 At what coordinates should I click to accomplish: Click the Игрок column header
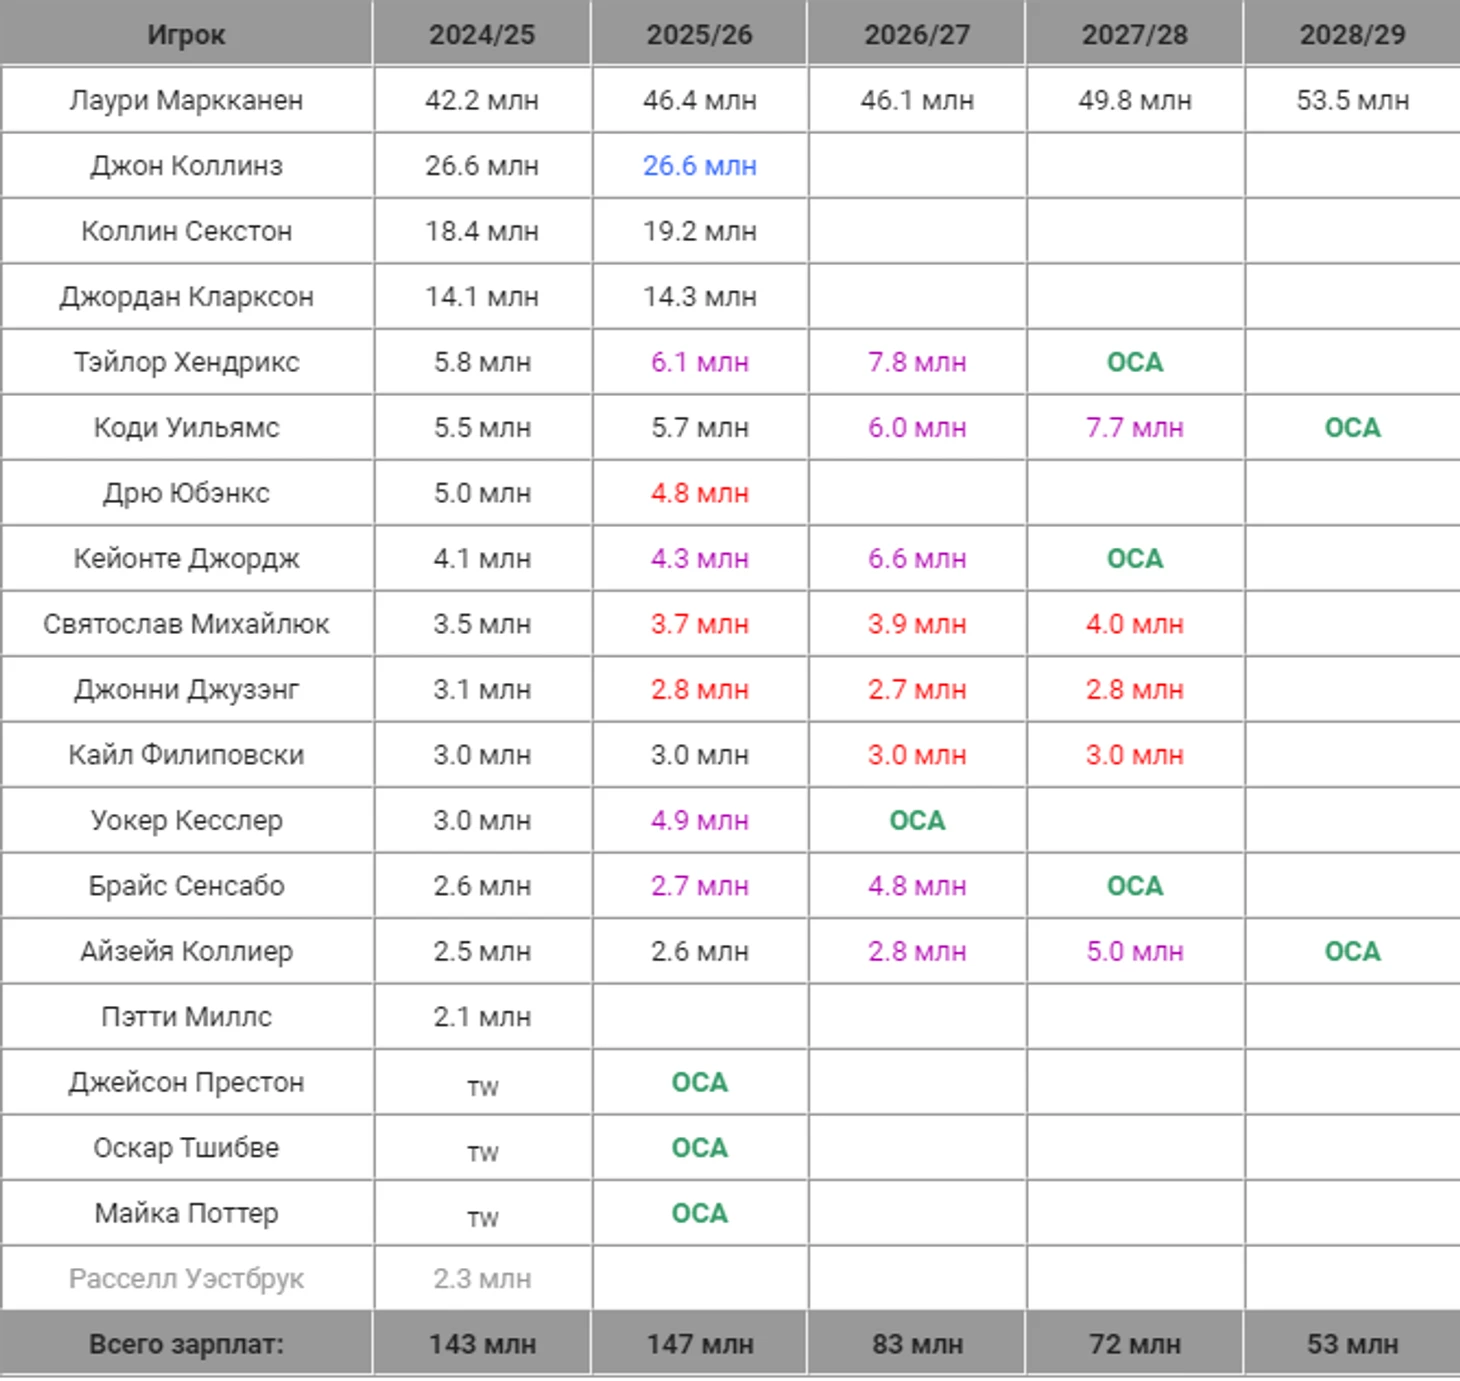(x=186, y=35)
